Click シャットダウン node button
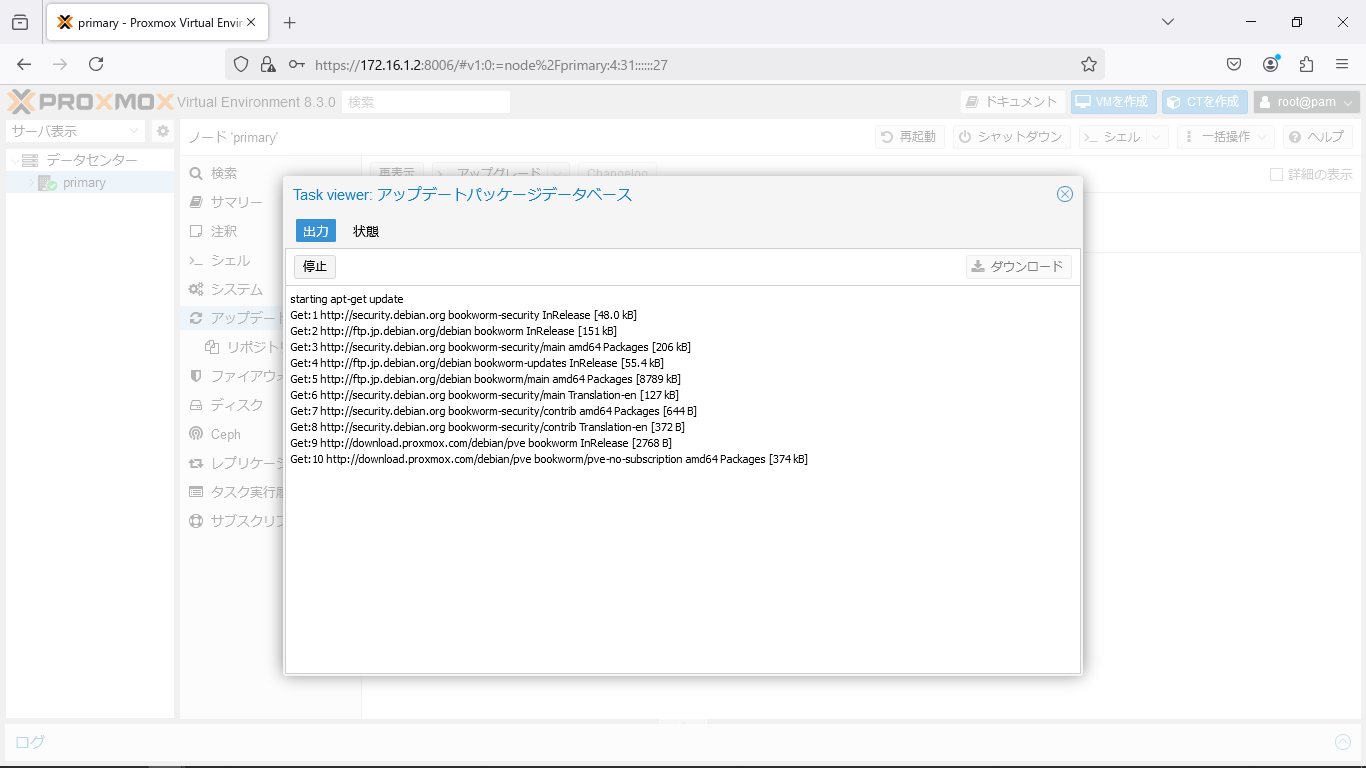 click(1011, 137)
